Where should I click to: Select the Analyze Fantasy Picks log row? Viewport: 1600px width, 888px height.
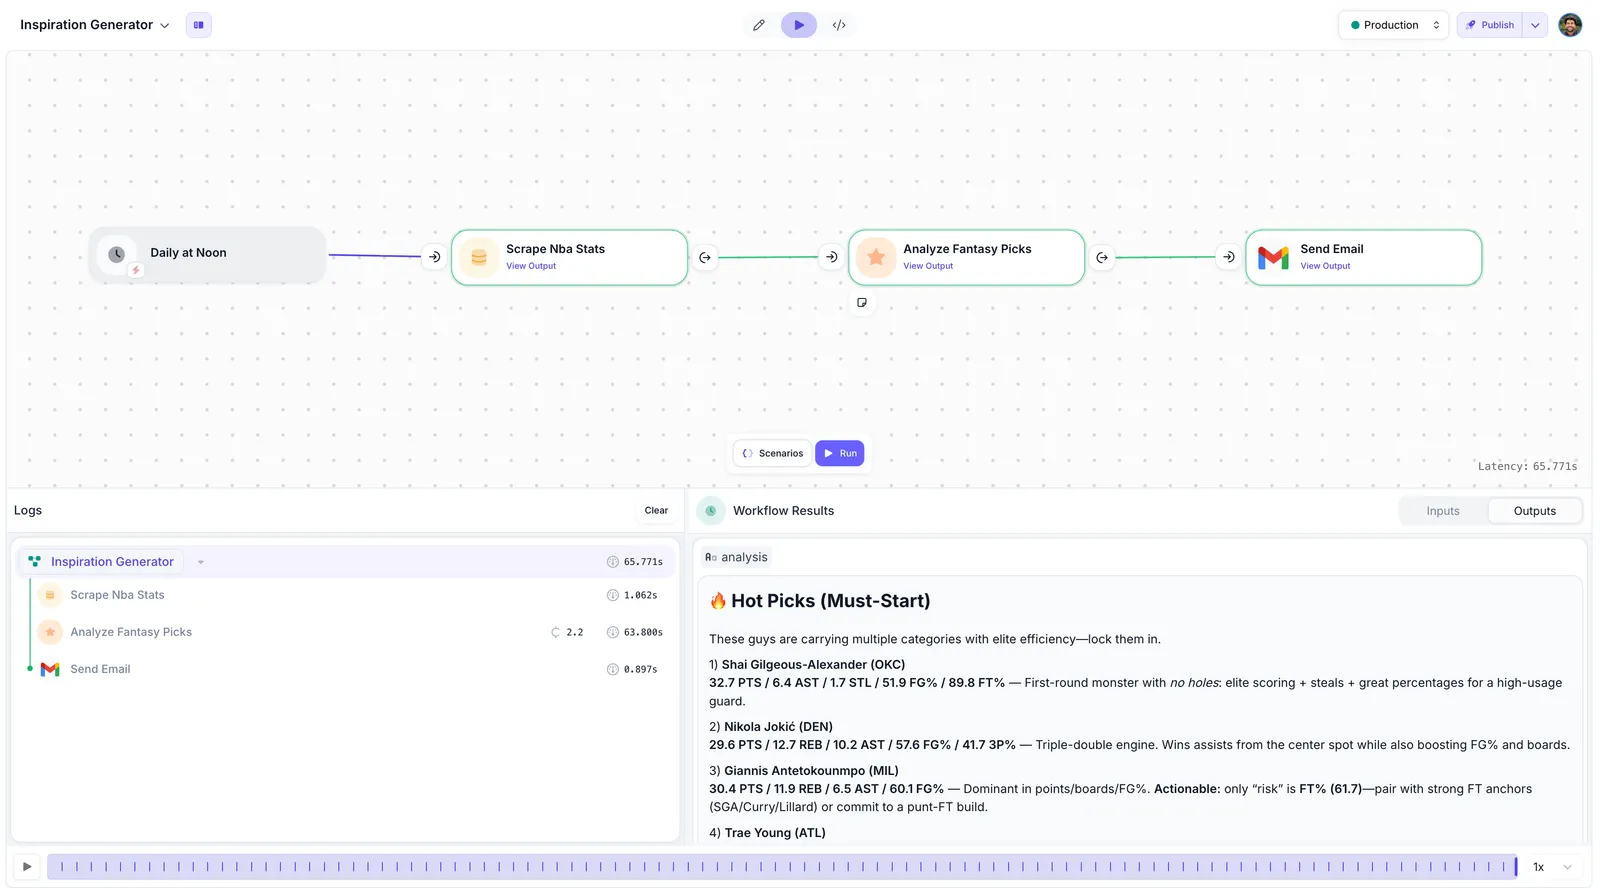coord(347,632)
